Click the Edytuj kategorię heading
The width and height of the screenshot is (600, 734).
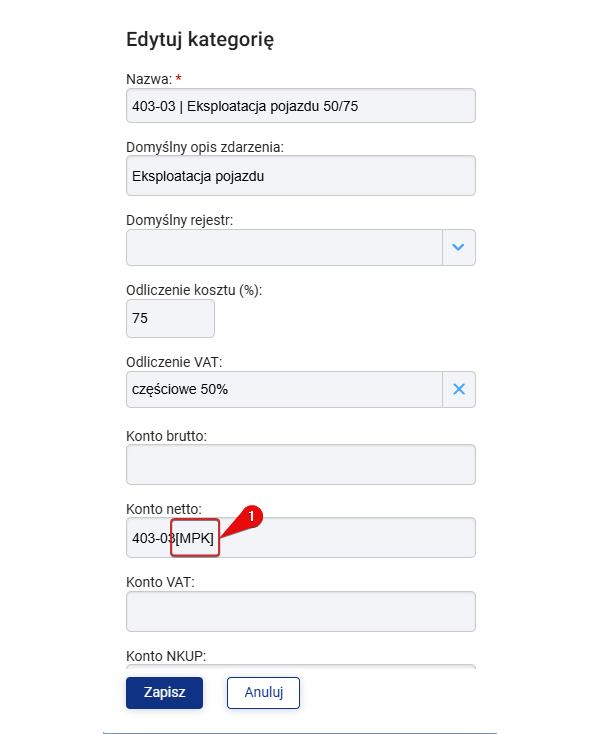pyautogui.click(x=200, y=39)
